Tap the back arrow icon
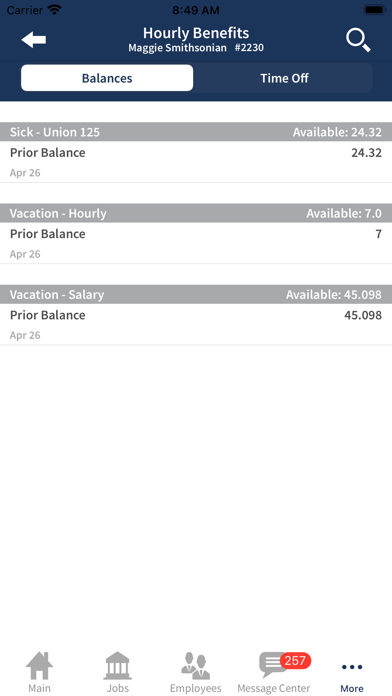Screen dimensions: 392x696 tap(34, 40)
